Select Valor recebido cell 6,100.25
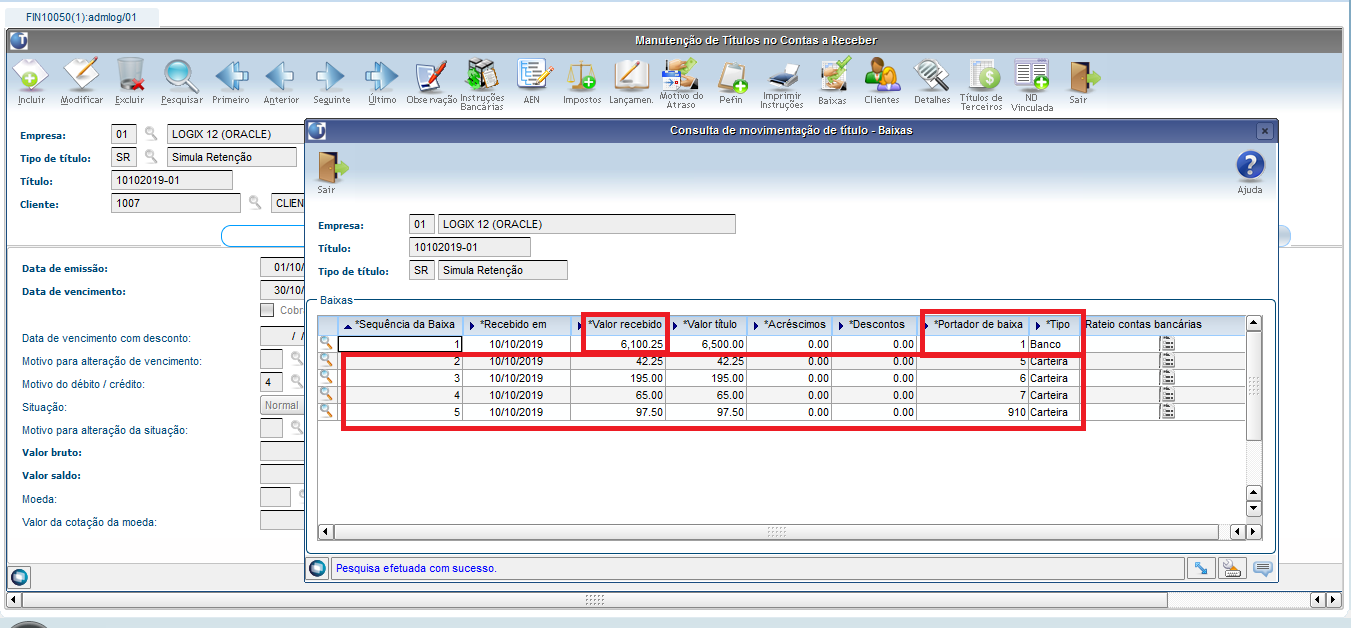This screenshot has height=628, width=1351. [x=620, y=344]
